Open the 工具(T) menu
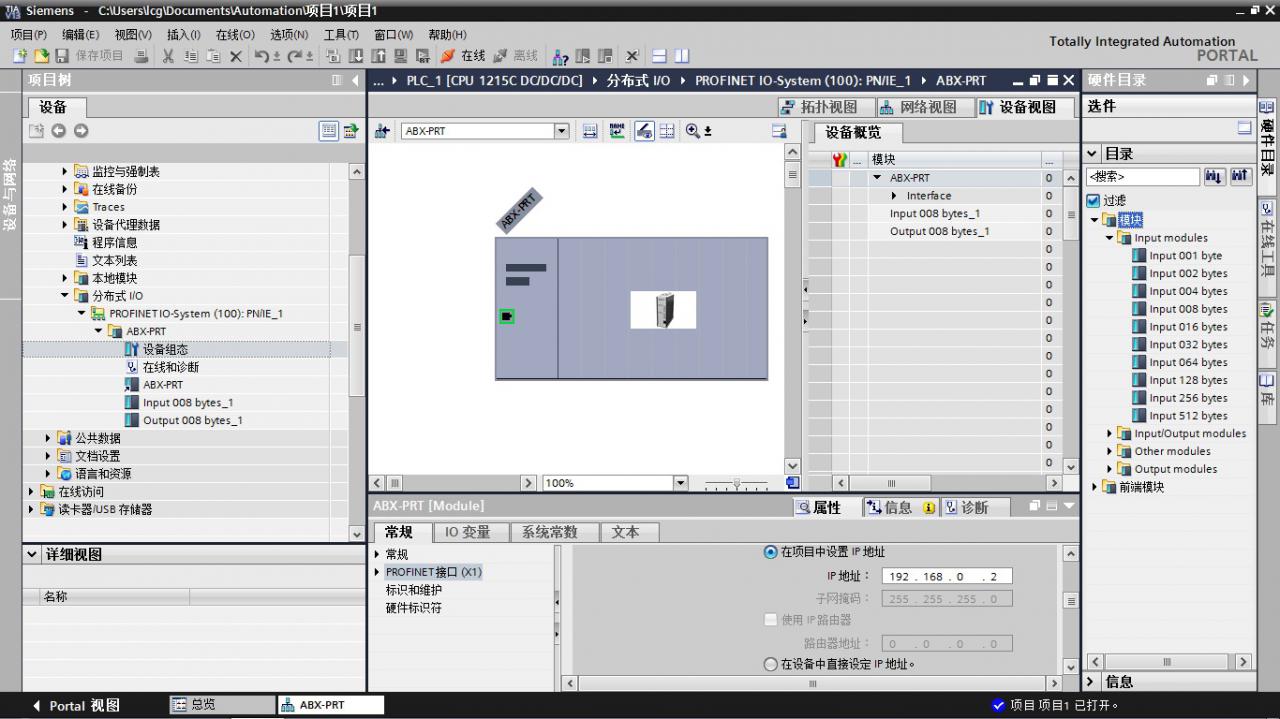The width and height of the screenshot is (1280, 719). 341,34
